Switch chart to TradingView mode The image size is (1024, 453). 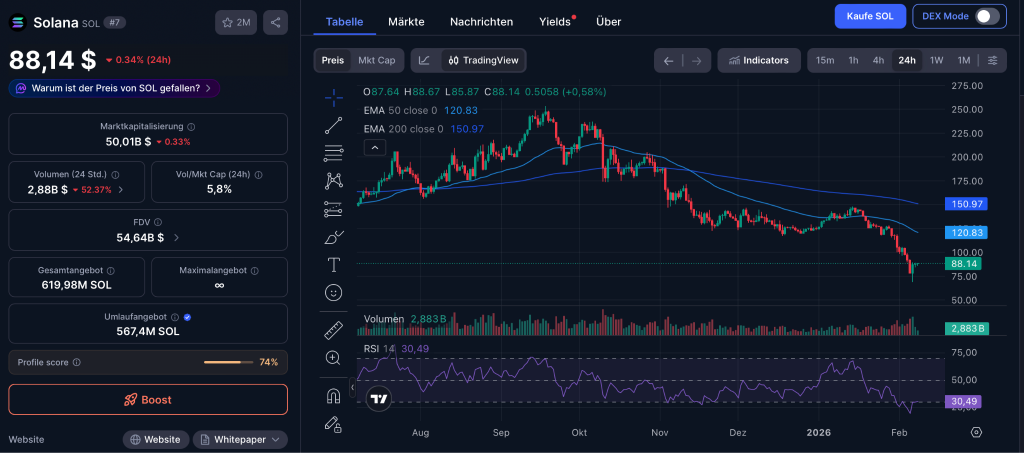point(483,60)
